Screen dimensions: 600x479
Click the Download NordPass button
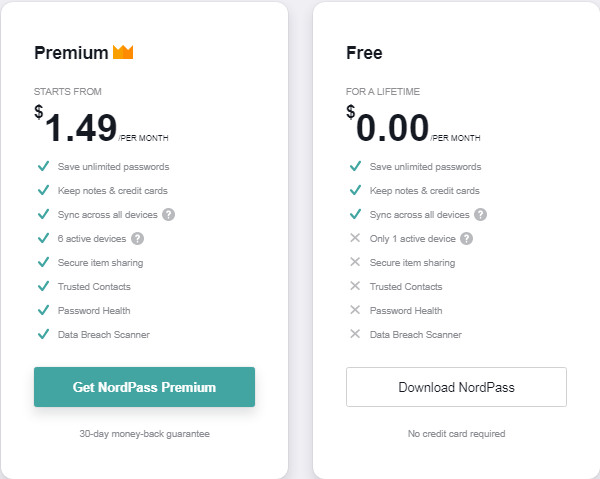[456, 387]
